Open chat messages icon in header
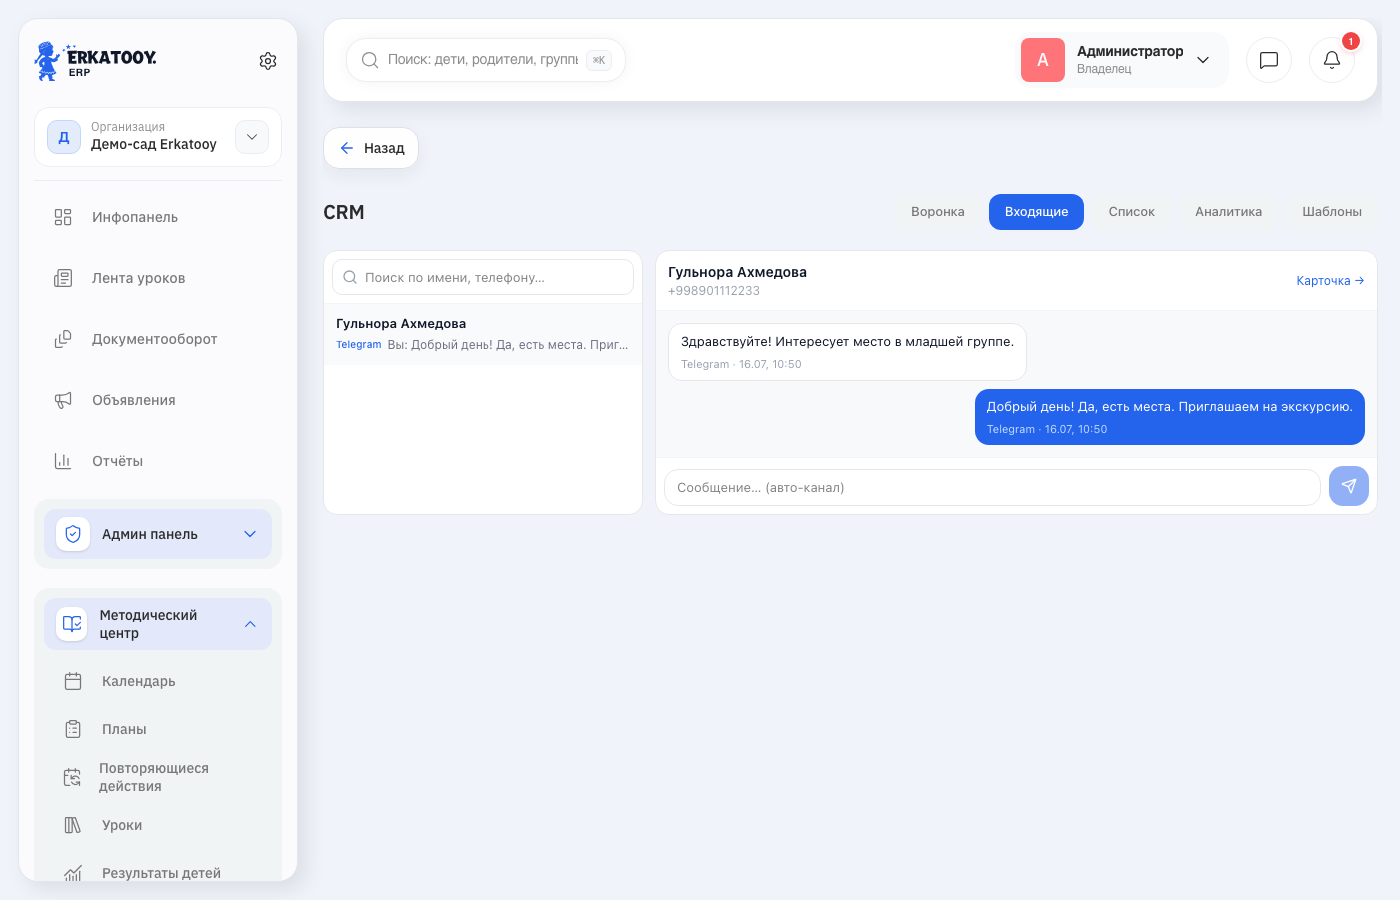This screenshot has height=900, width=1400. [x=1269, y=60]
